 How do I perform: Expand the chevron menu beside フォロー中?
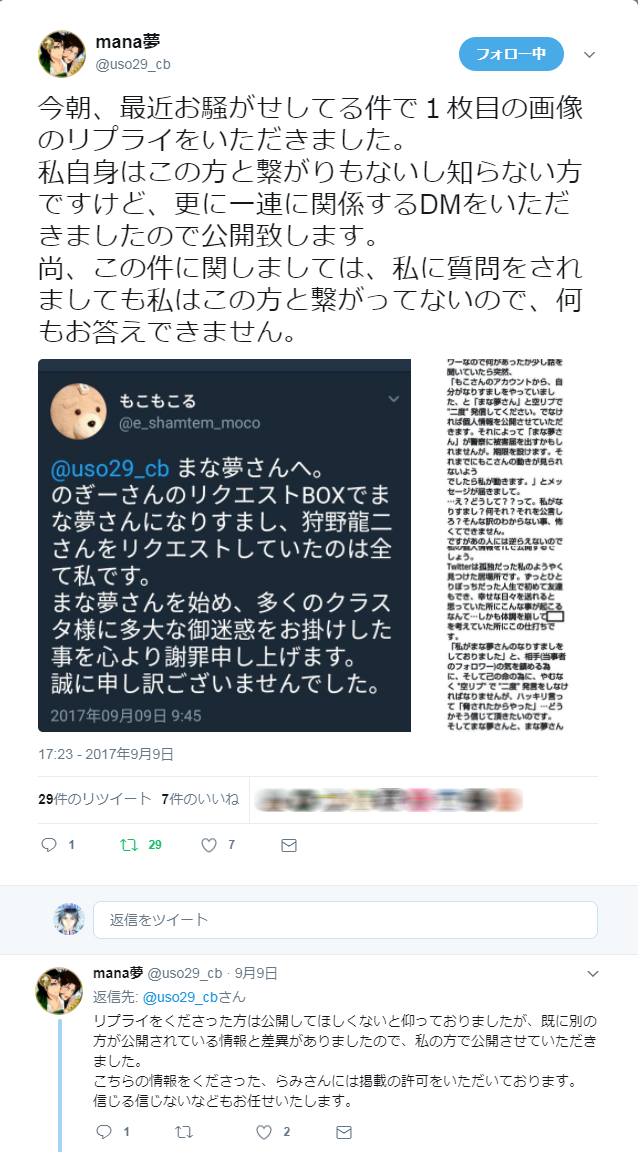[589, 54]
